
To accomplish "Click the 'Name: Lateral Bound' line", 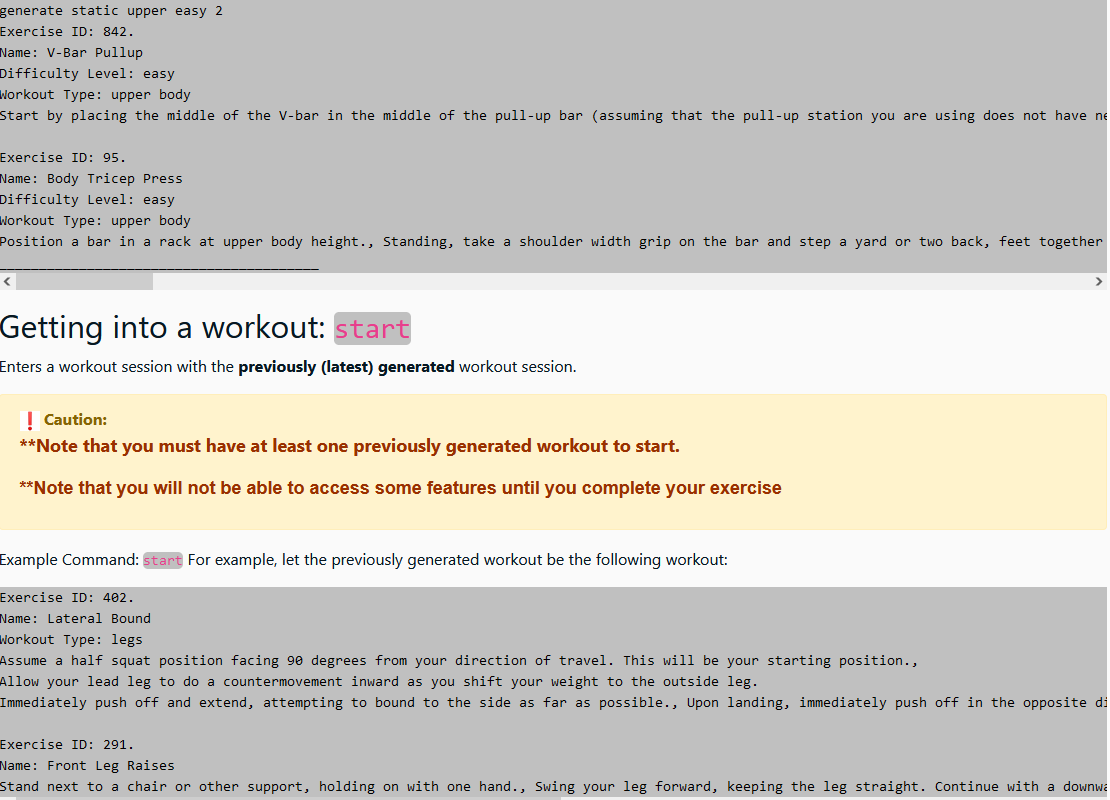I will click(75, 619).
